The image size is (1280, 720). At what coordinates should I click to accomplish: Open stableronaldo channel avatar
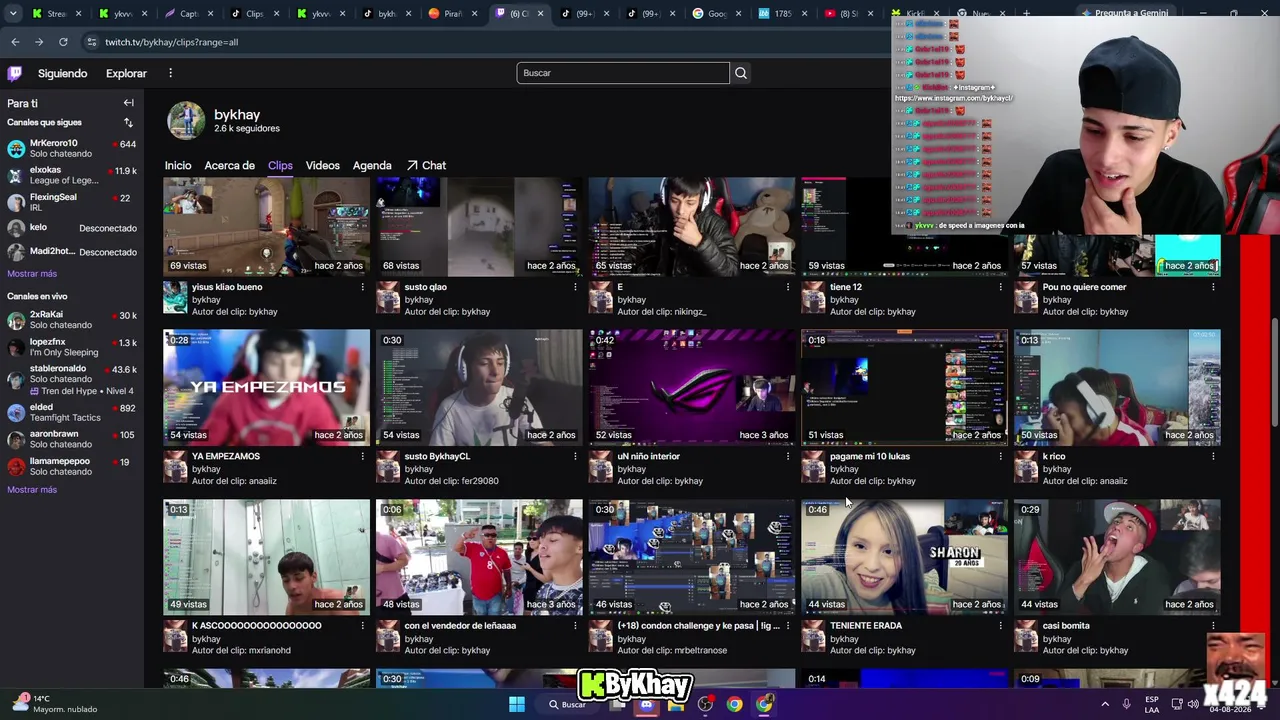16,380
